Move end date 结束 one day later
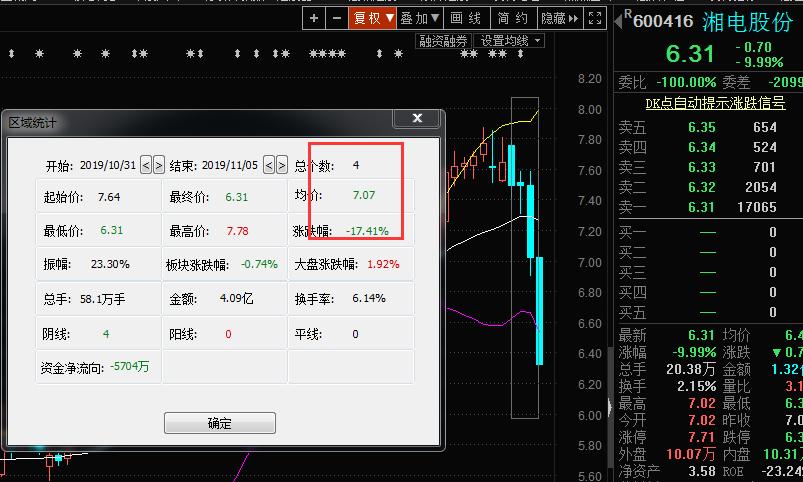Viewport: 803px width, 482px height. tap(281, 165)
